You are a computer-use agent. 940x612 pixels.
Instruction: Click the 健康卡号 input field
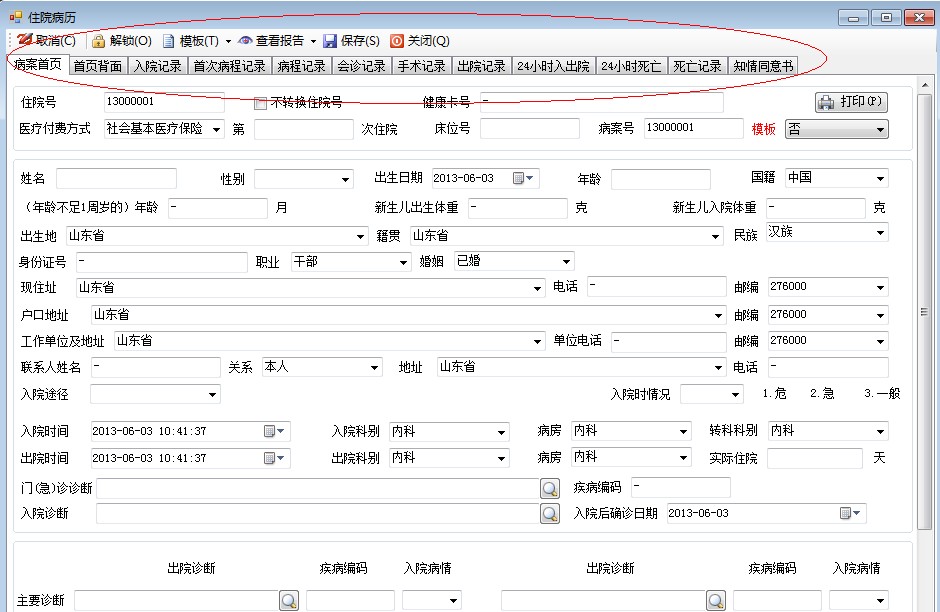[x=602, y=102]
